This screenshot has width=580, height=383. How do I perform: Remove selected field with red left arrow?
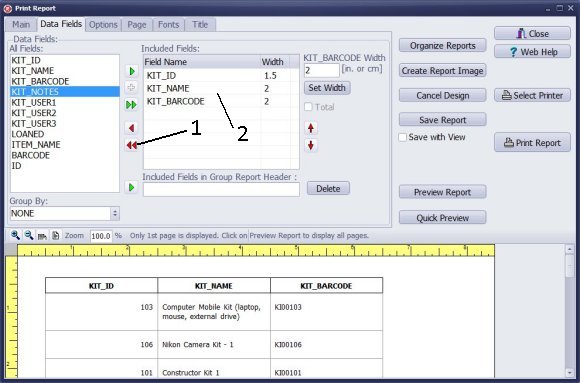point(132,128)
